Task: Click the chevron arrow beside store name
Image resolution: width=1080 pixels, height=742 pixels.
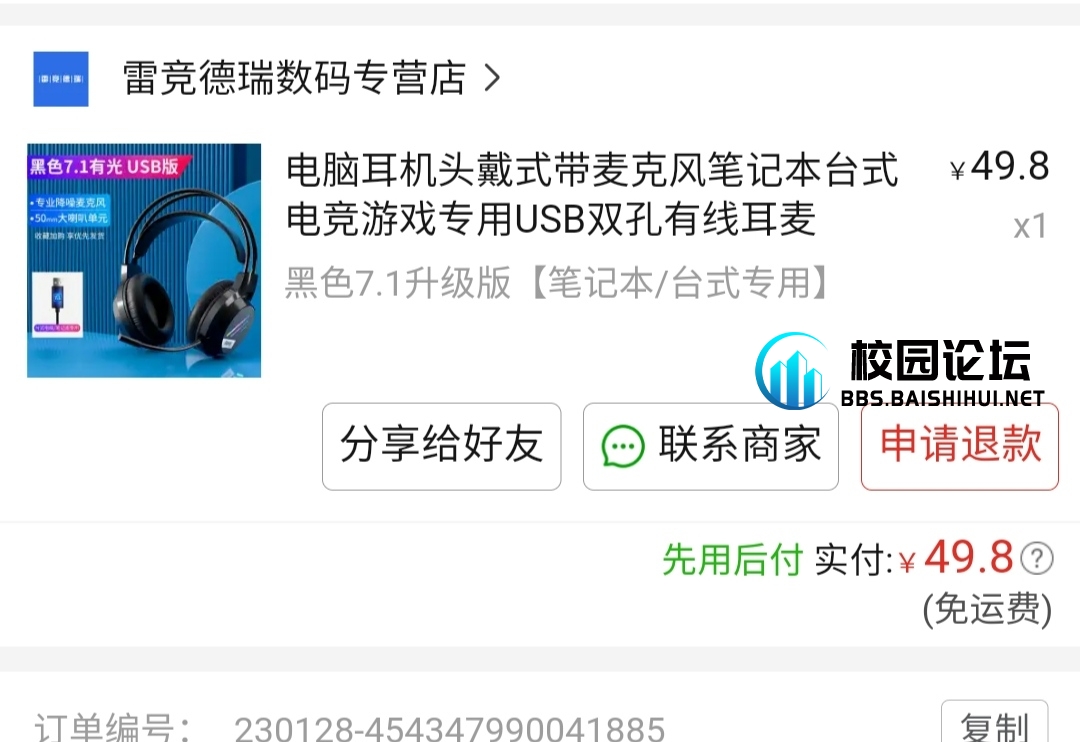Action: 491,78
